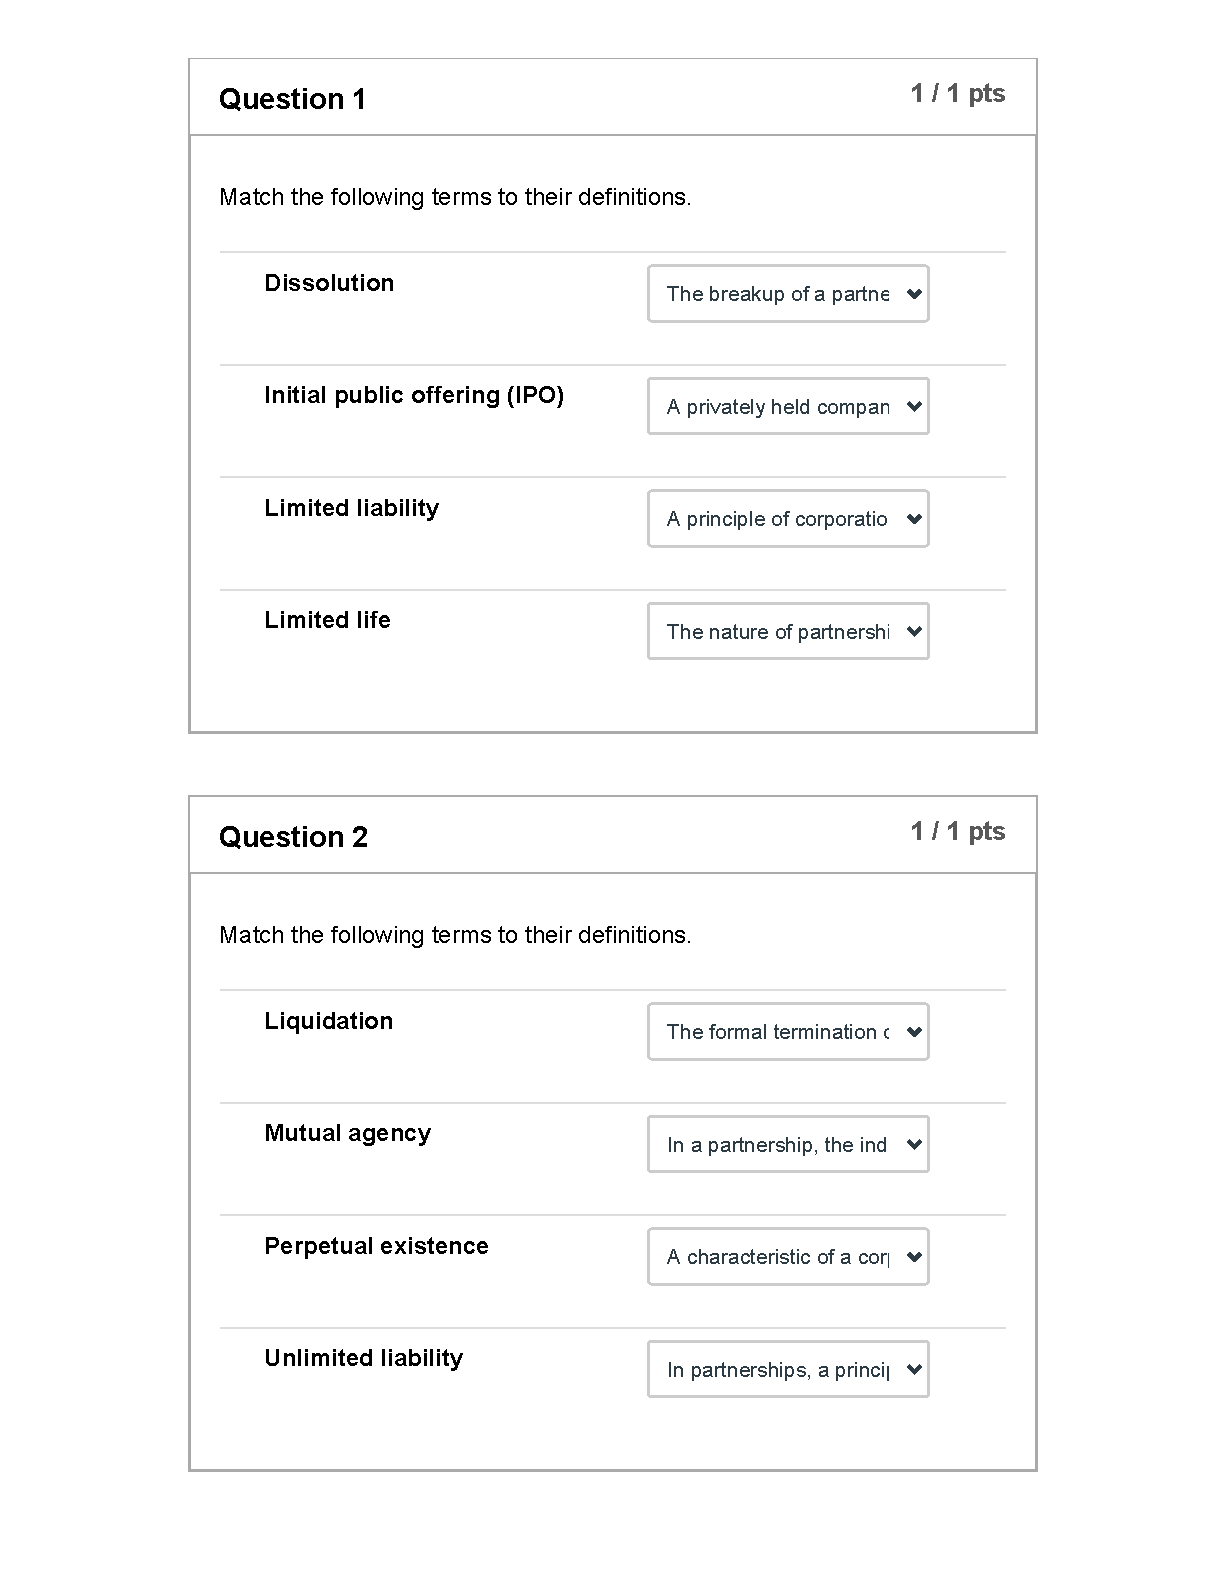Image resolution: width=1224 pixels, height=1584 pixels.
Task: Click the Mutual agency term label
Action: (x=347, y=1133)
